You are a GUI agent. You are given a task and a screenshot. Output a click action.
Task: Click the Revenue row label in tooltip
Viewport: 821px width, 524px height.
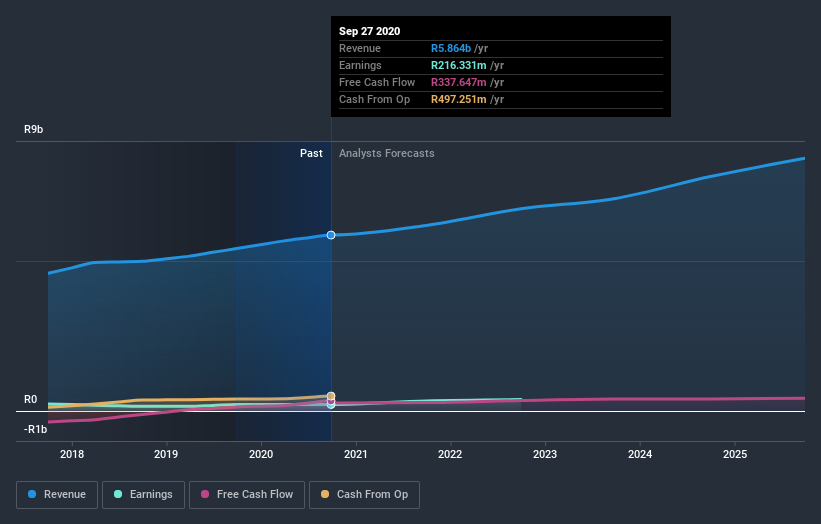click(x=360, y=48)
